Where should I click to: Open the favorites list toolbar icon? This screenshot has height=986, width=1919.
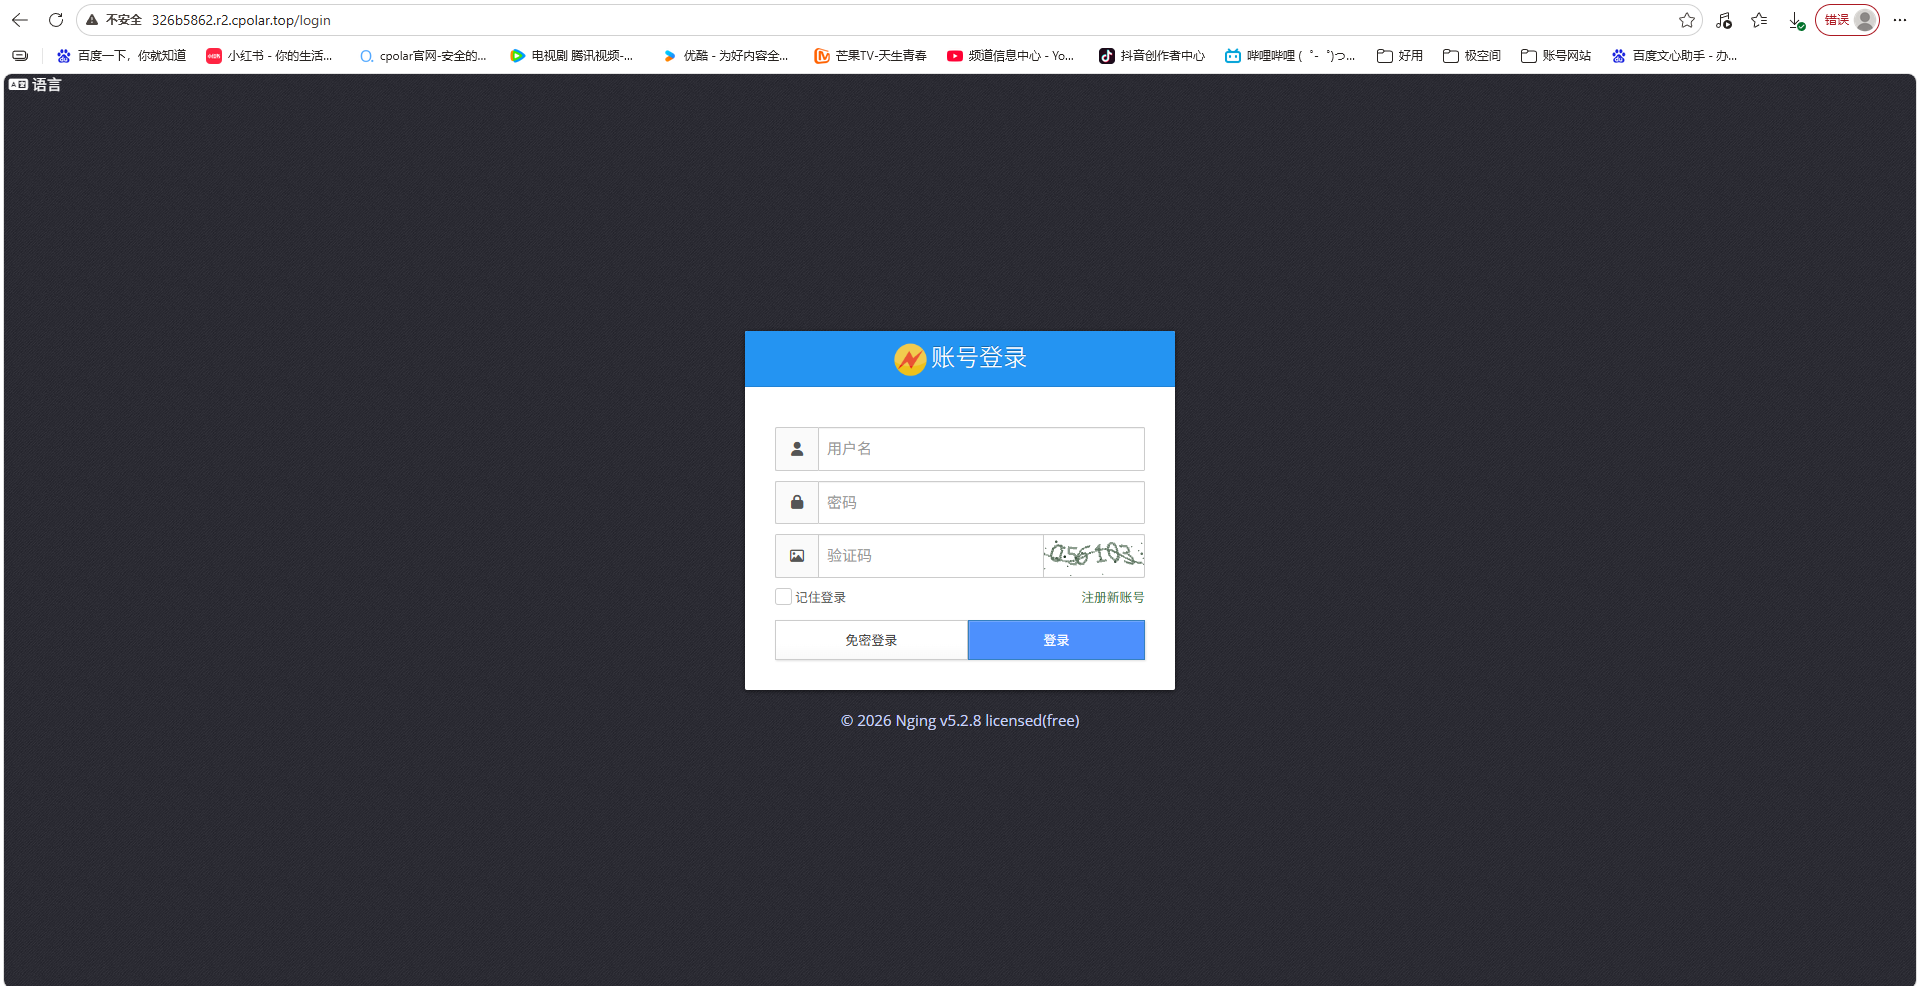point(1760,20)
